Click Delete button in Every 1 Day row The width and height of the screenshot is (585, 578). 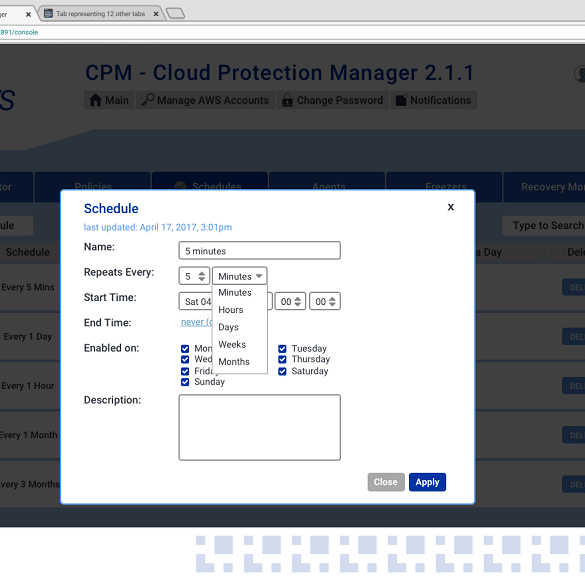(x=574, y=337)
